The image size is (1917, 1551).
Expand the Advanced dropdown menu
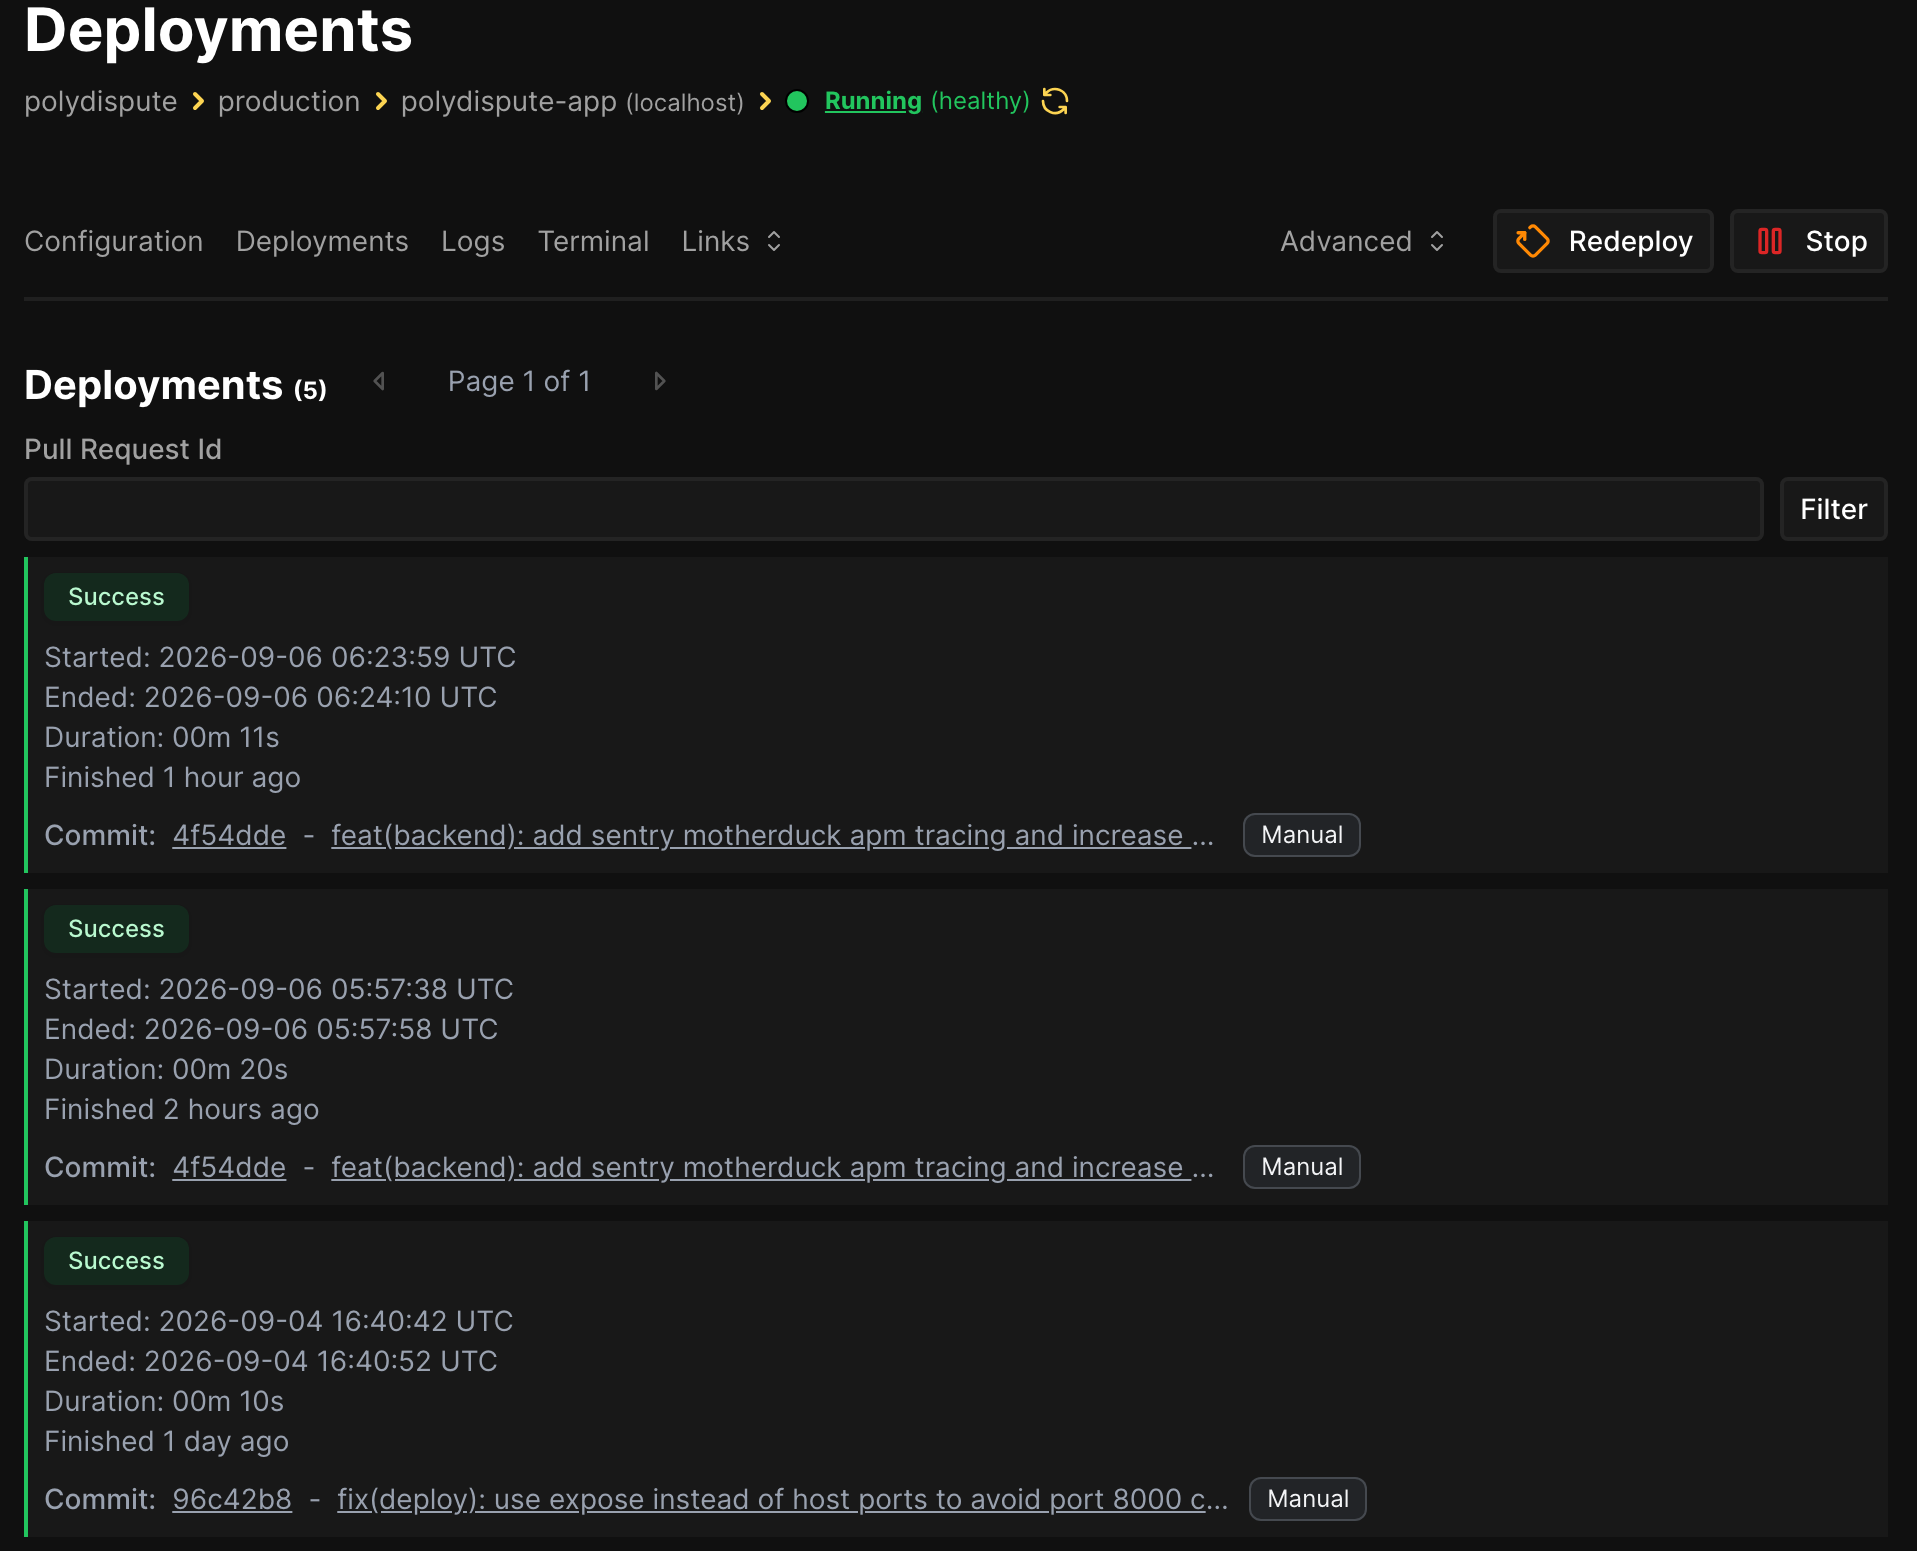(x=1363, y=241)
